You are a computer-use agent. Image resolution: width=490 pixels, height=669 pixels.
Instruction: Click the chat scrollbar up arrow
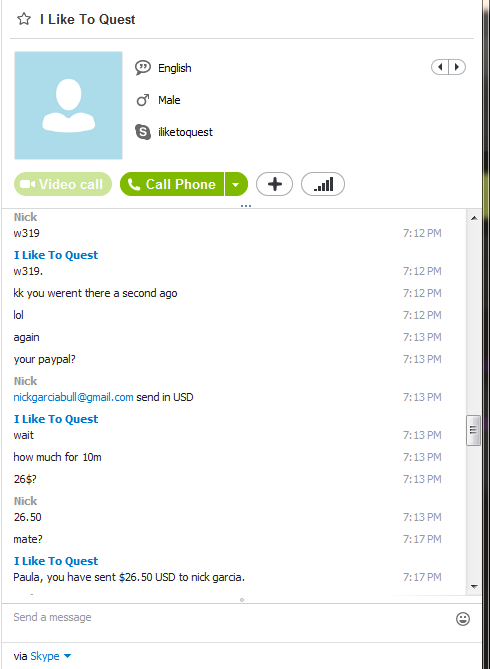pos(474,218)
